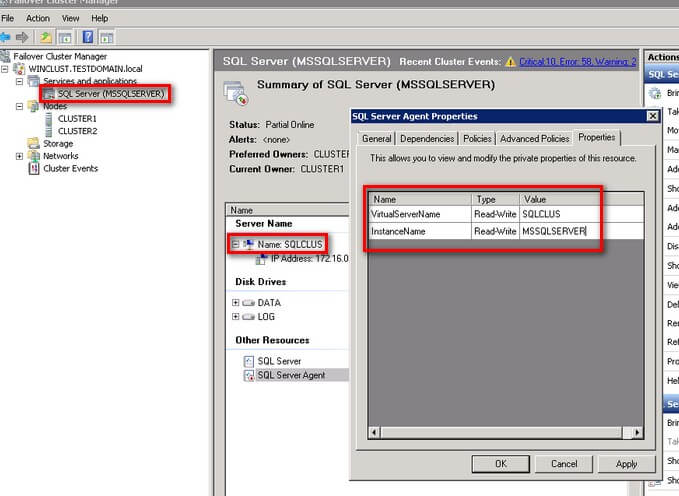Click the Value column header in grid
The image size is (679, 496).
tap(582, 199)
